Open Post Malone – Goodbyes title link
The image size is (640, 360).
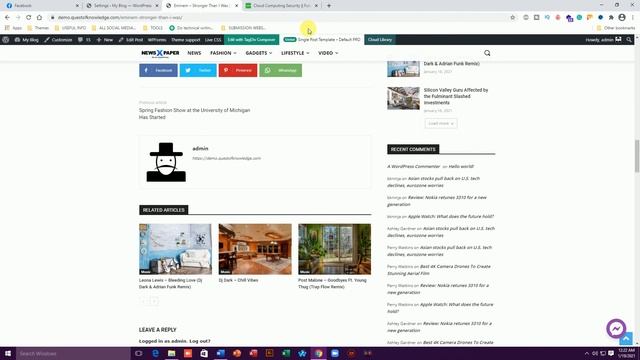point(332,284)
